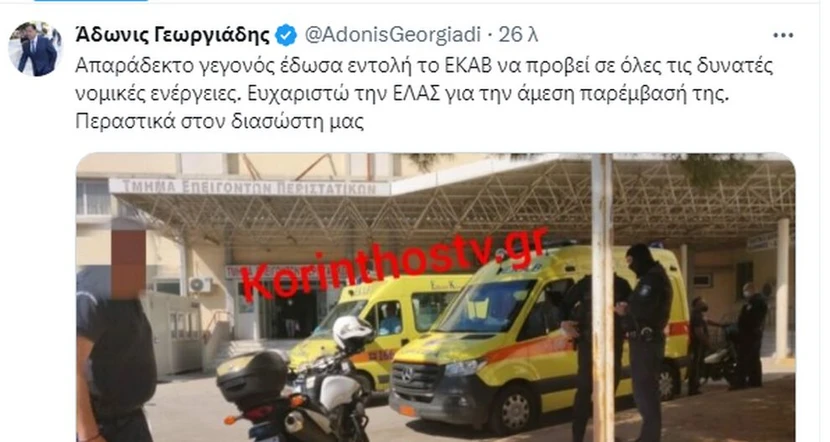Open the tweet's three-dot more options menu

783,35
